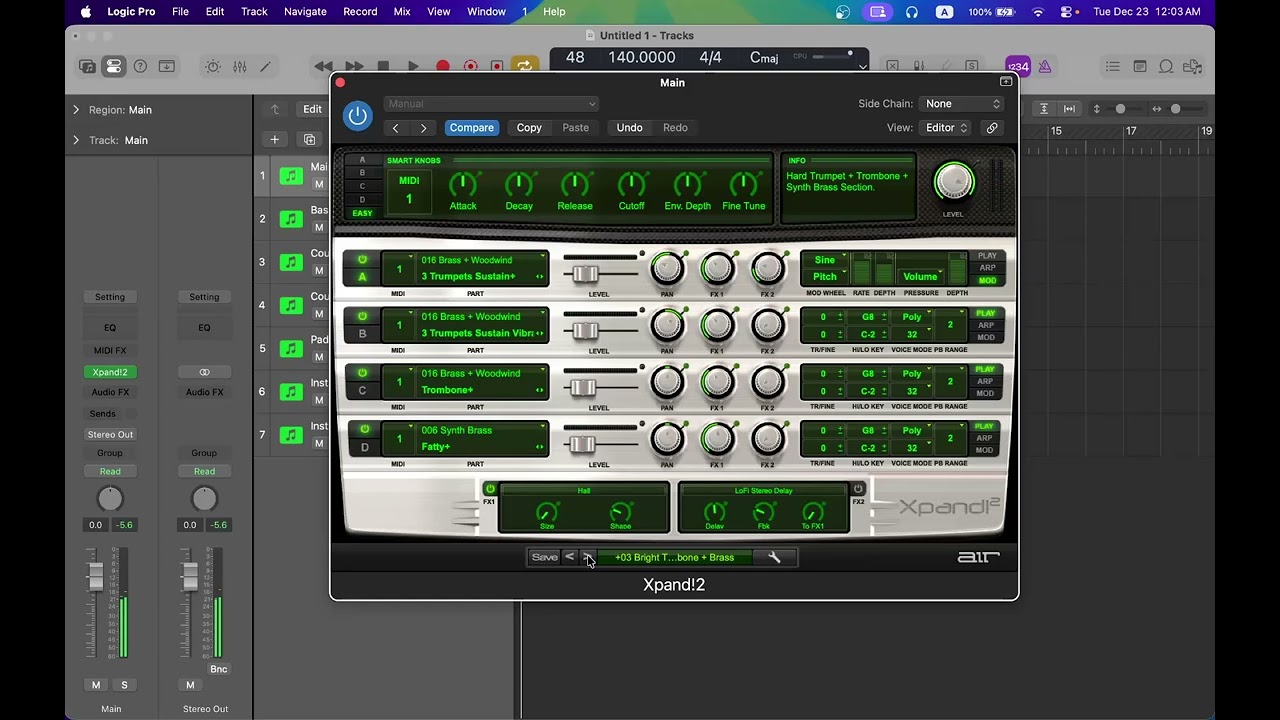Screen dimensions: 1280x720
Task: Toggle Part C power button
Action: [x=362, y=373]
